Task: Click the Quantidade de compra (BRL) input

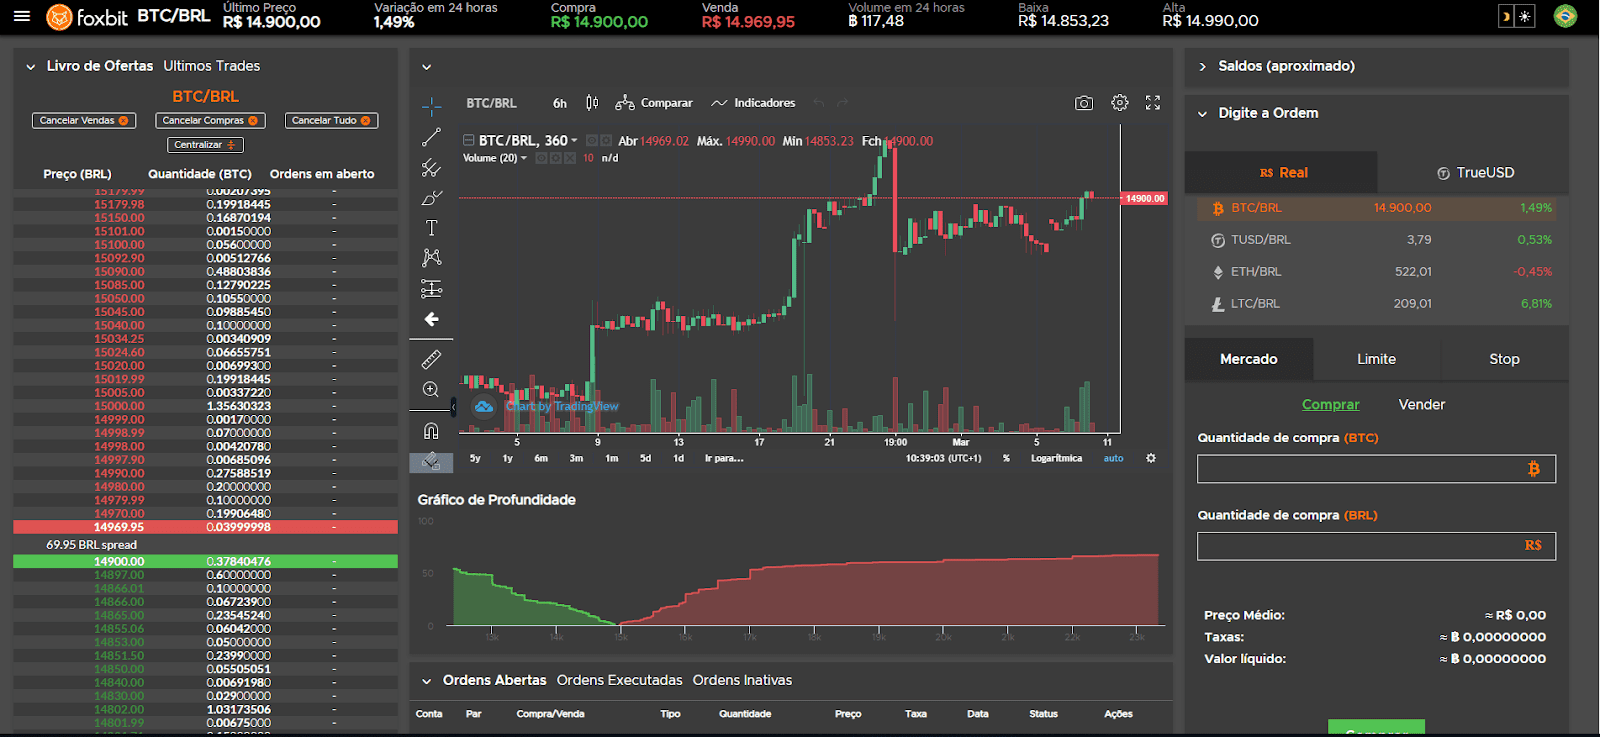Action: pos(1376,546)
